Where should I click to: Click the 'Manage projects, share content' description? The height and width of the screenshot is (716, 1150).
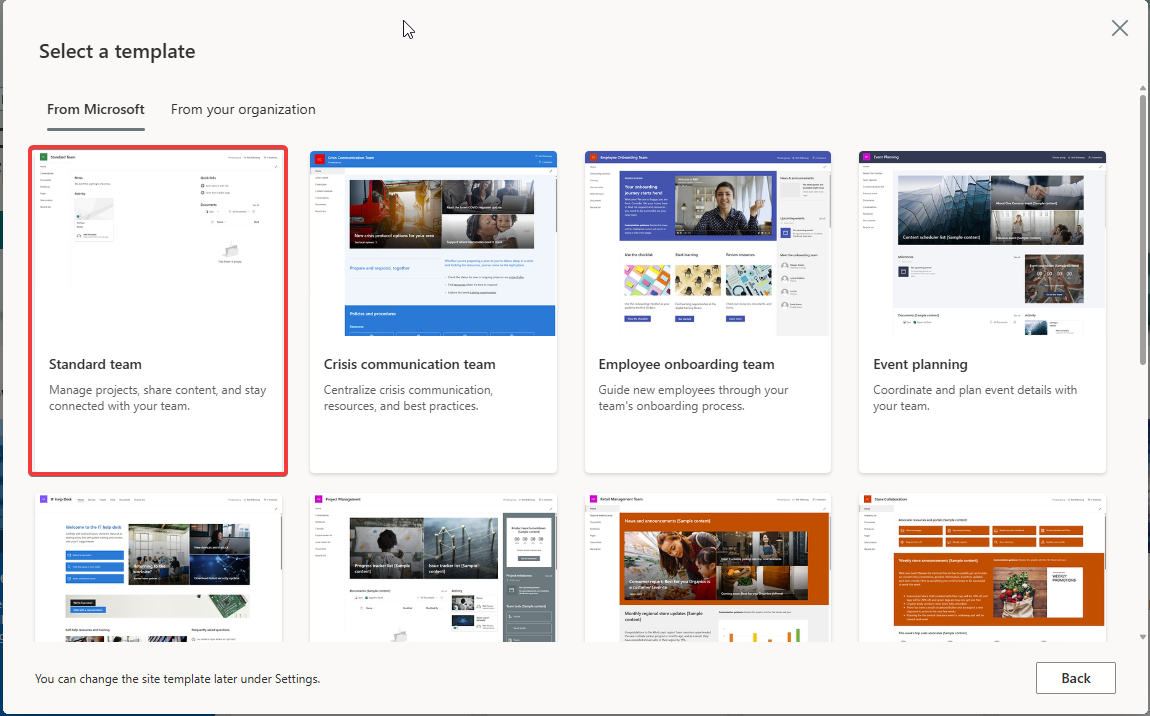[x=158, y=398]
